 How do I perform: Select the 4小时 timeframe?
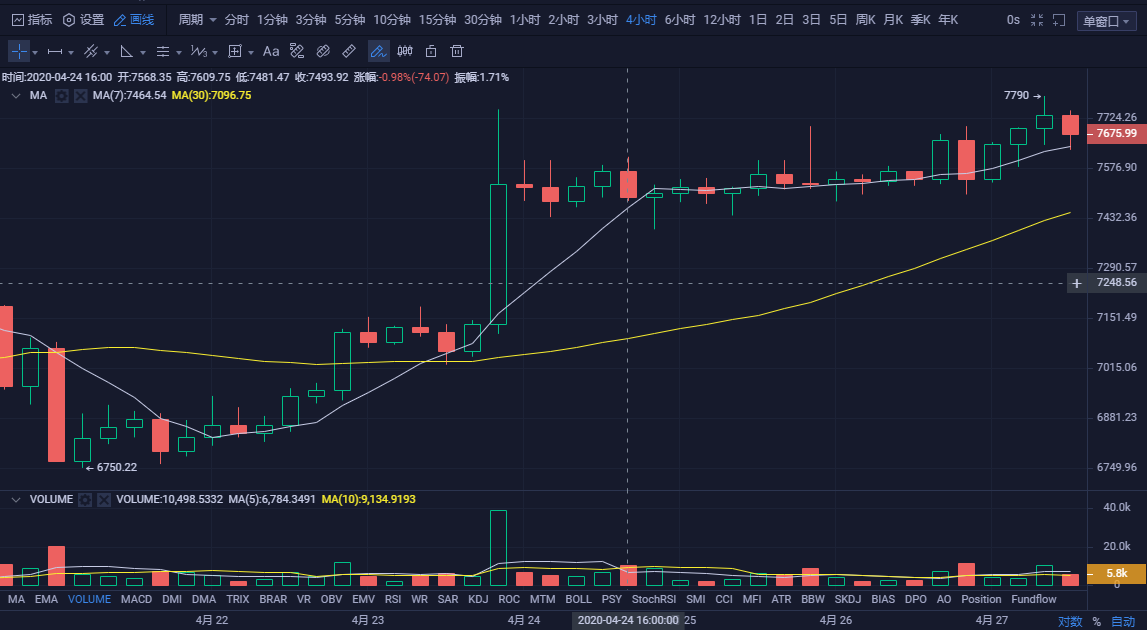click(x=641, y=20)
